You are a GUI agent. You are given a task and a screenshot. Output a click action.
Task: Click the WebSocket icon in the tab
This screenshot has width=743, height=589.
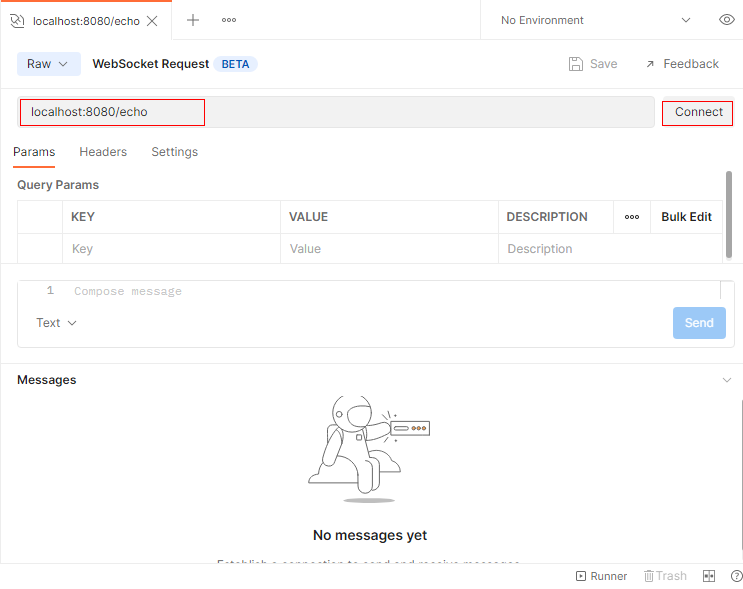click(x=18, y=21)
